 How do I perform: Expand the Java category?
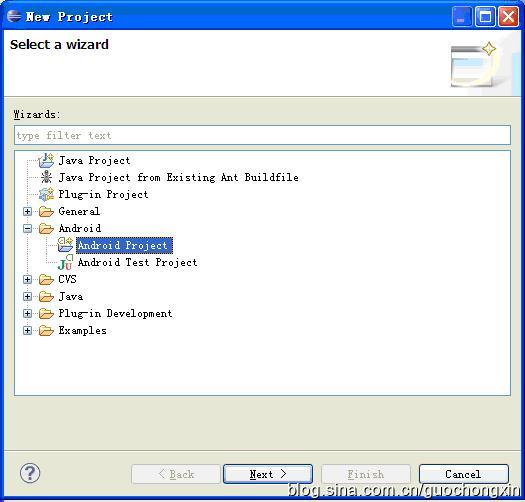coord(27,296)
